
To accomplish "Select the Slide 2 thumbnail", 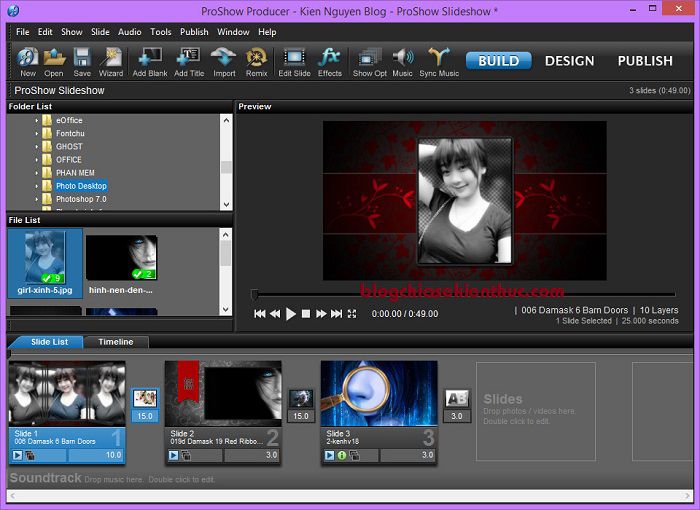I will [223, 394].
